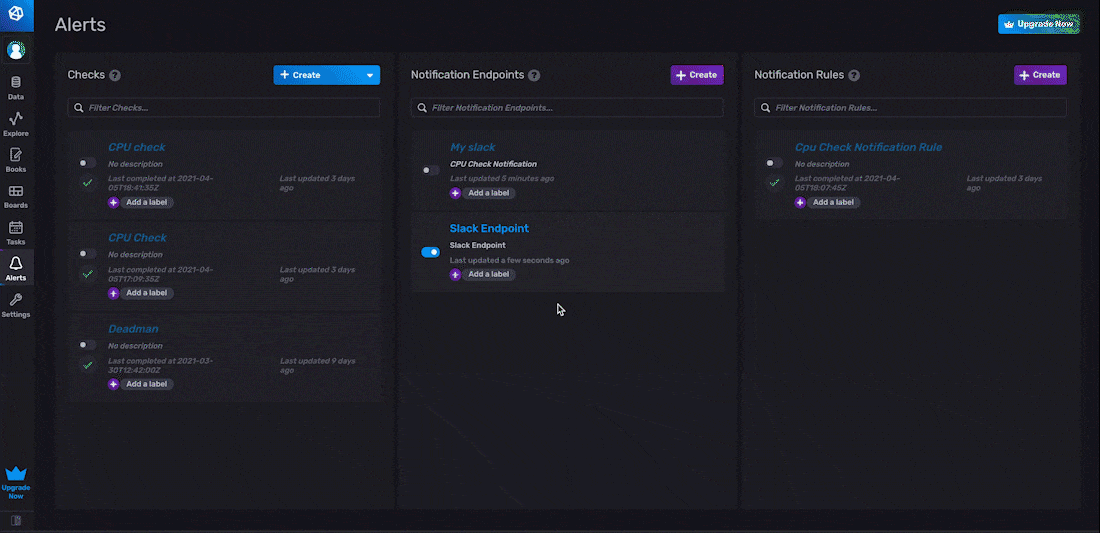This screenshot has height=533, width=1100.
Task: Open the Slack Endpoint title
Action: pos(489,229)
